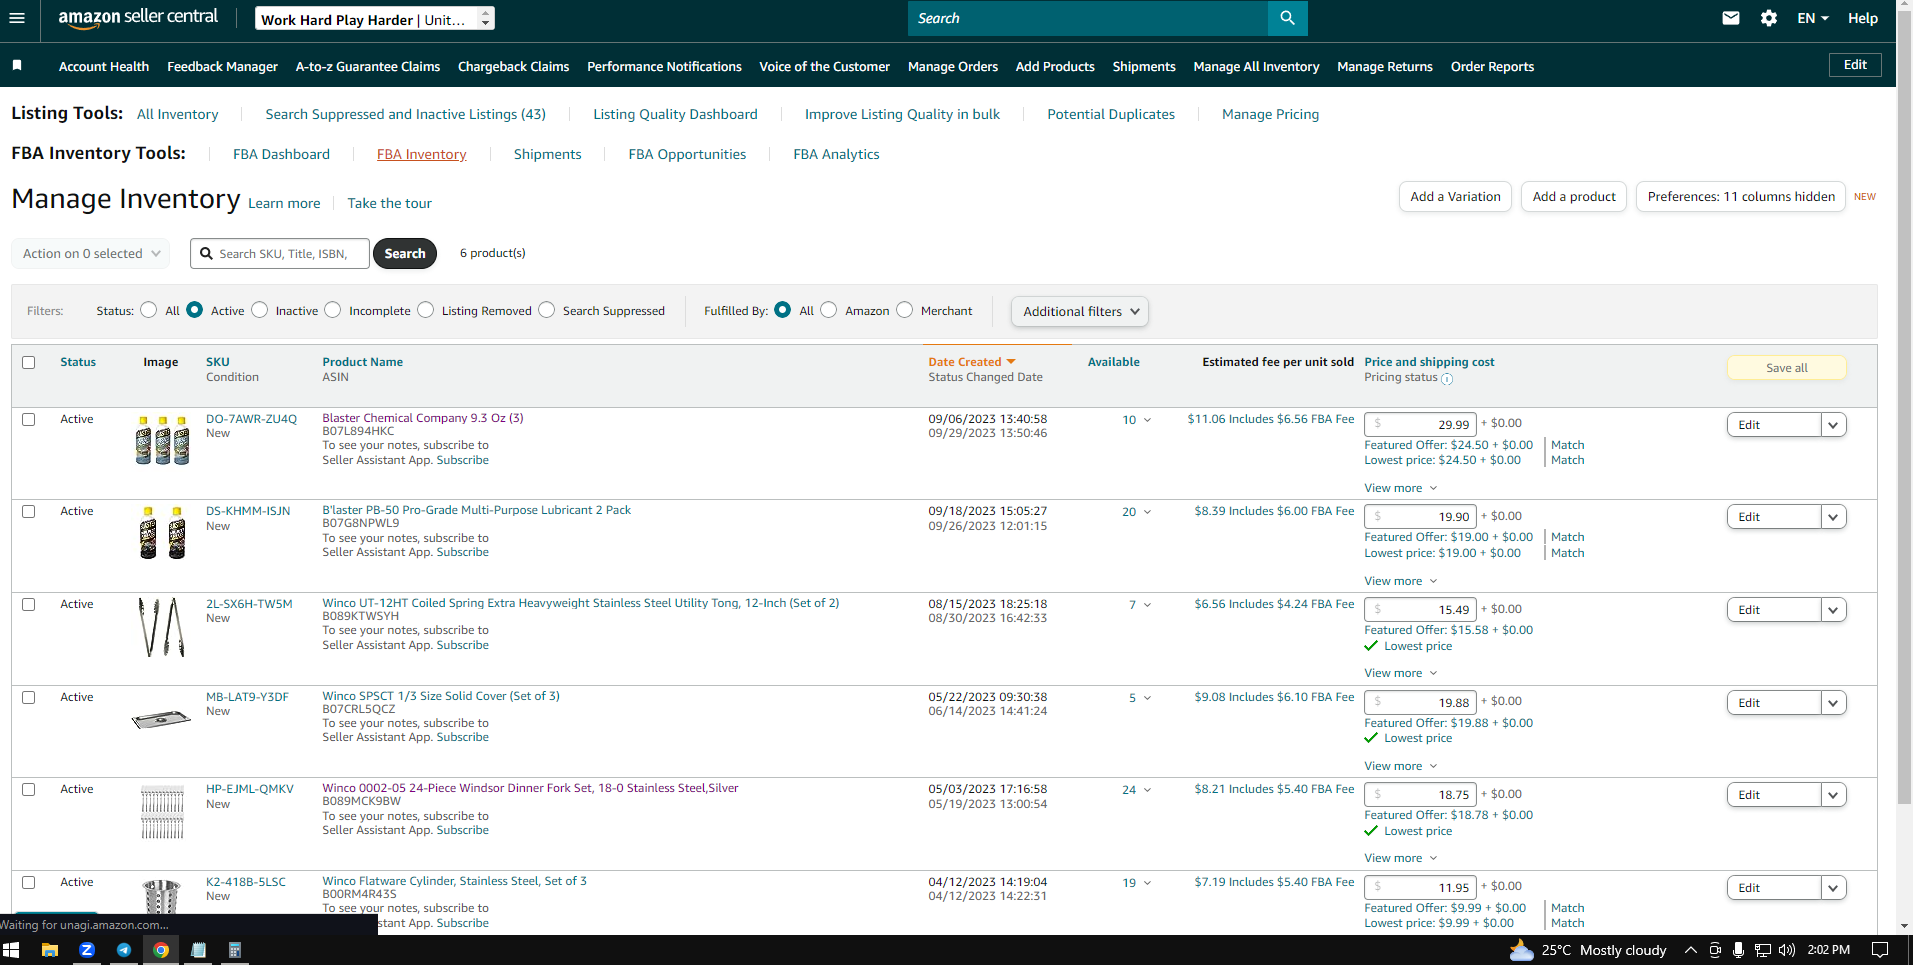Viewport: 1913px width, 965px height.
Task: Open Account Health menu item
Action: (x=104, y=66)
